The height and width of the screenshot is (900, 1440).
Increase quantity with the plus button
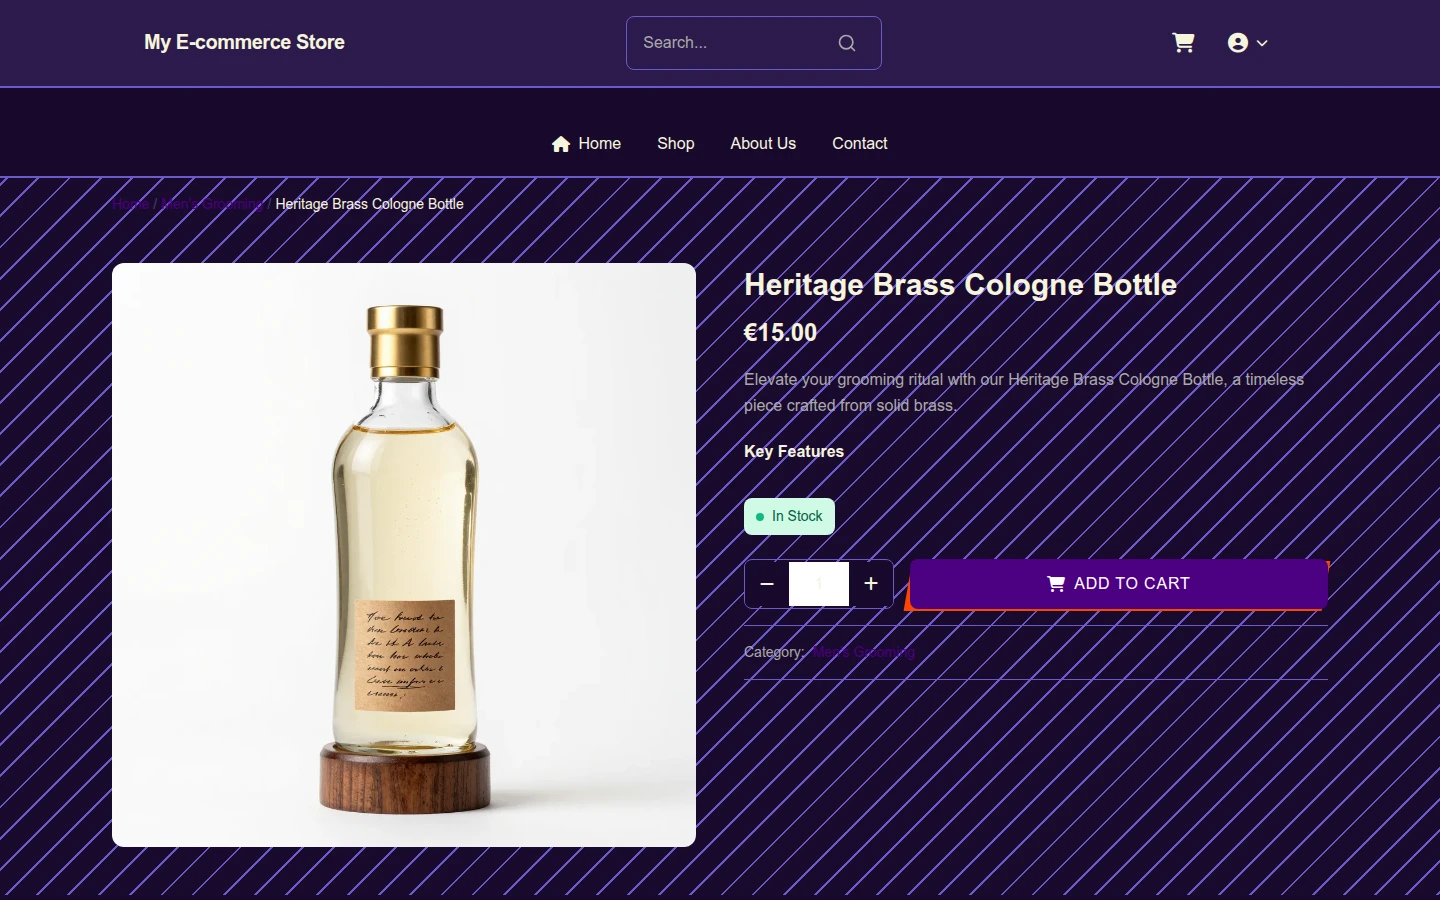pyautogui.click(x=871, y=584)
